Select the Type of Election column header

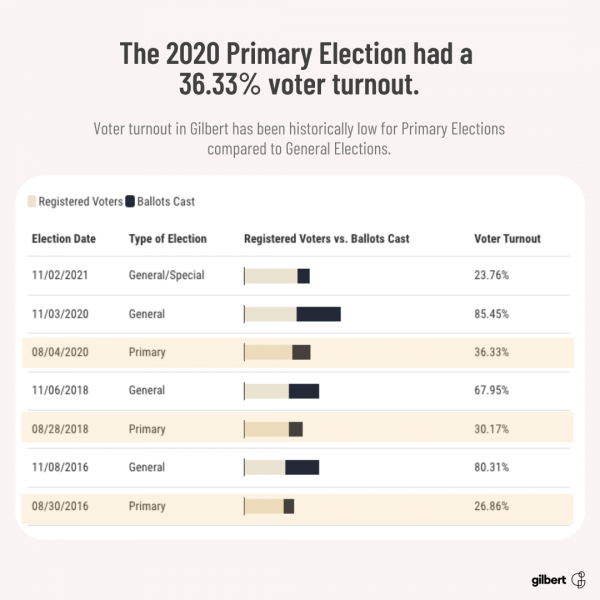(x=168, y=239)
